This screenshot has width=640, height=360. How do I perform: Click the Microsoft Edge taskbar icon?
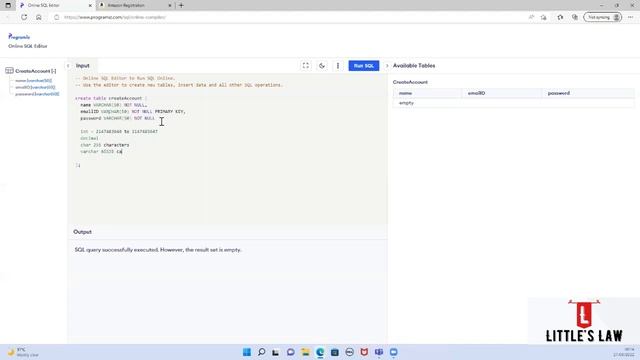coord(320,352)
